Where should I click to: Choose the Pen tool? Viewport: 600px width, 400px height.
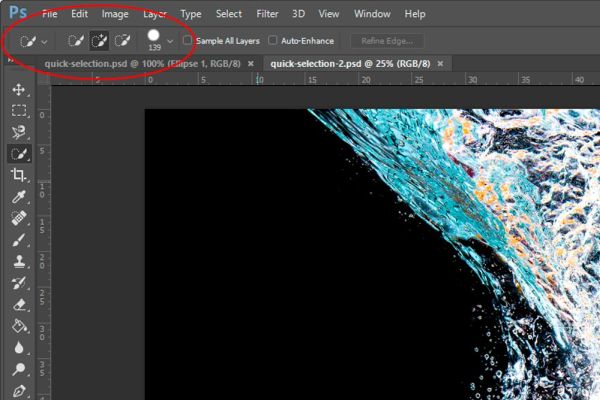tap(18, 391)
